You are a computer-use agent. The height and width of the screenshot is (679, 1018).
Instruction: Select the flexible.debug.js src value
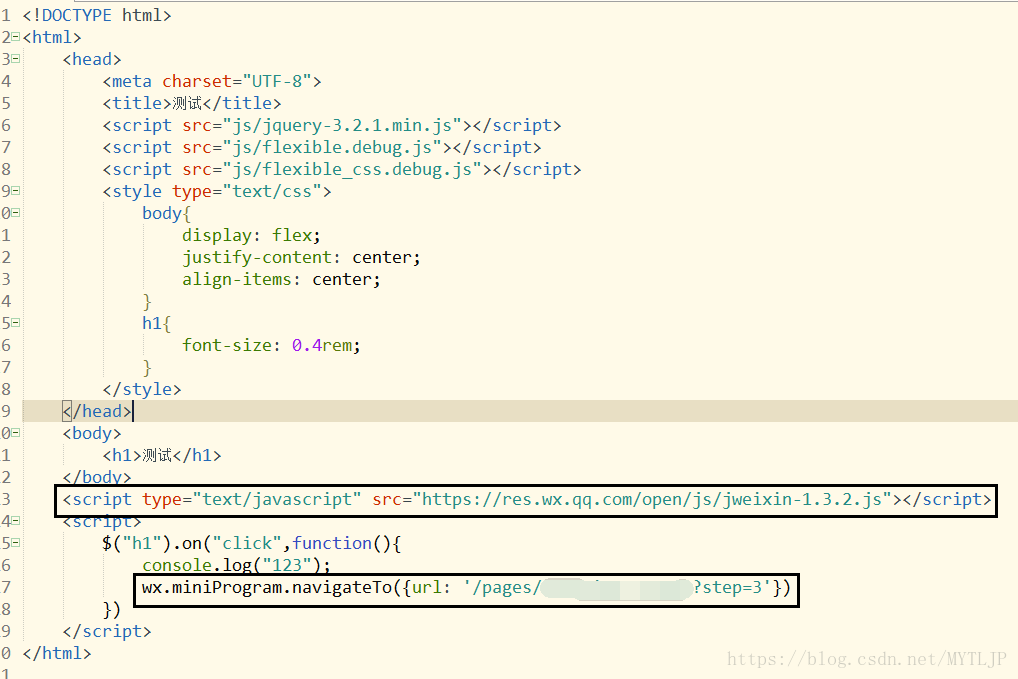332,147
